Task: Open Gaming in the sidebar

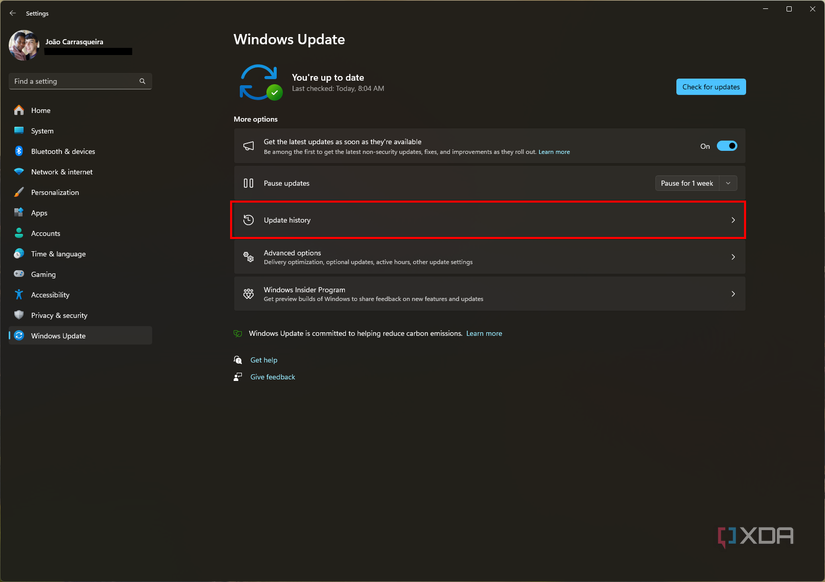Action: coord(80,274)
